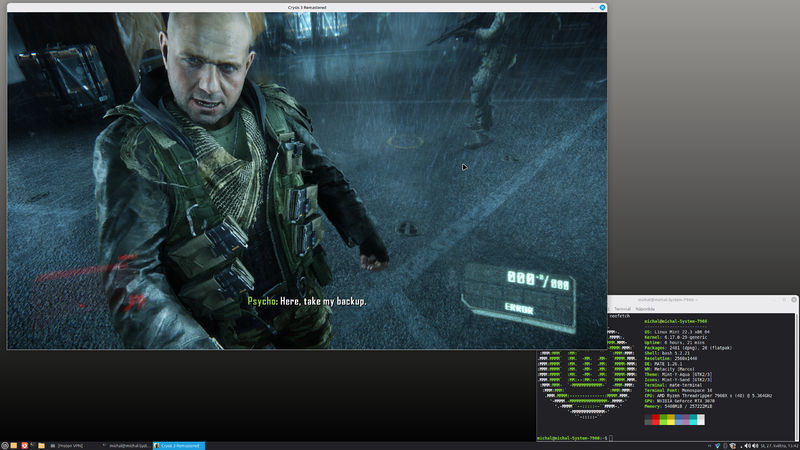Select the 'CPU: AMD Ryzen Threadripper' line
The image size is (800, 450).
tap(708, 395)
